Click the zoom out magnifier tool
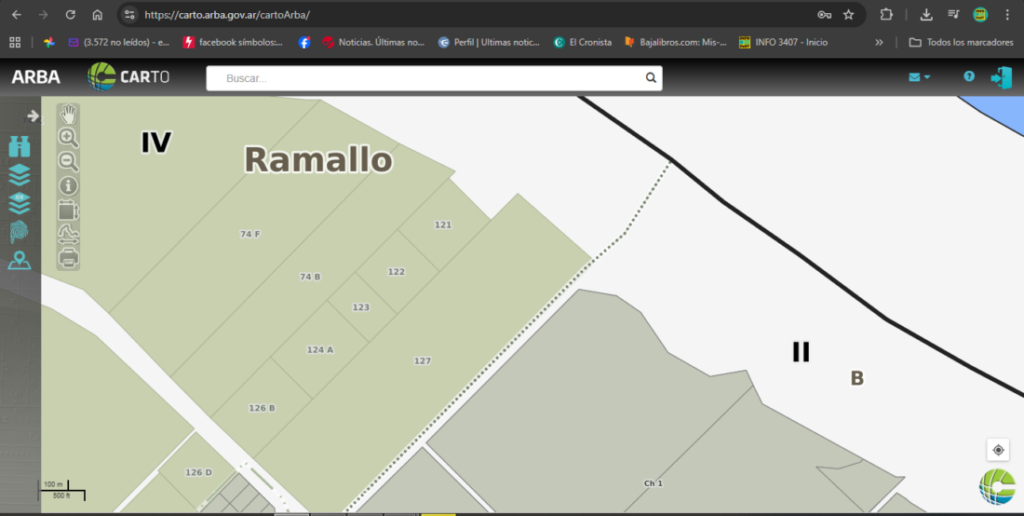The width and height of the screenshot is (1024, 516). (x=68, y=162)
